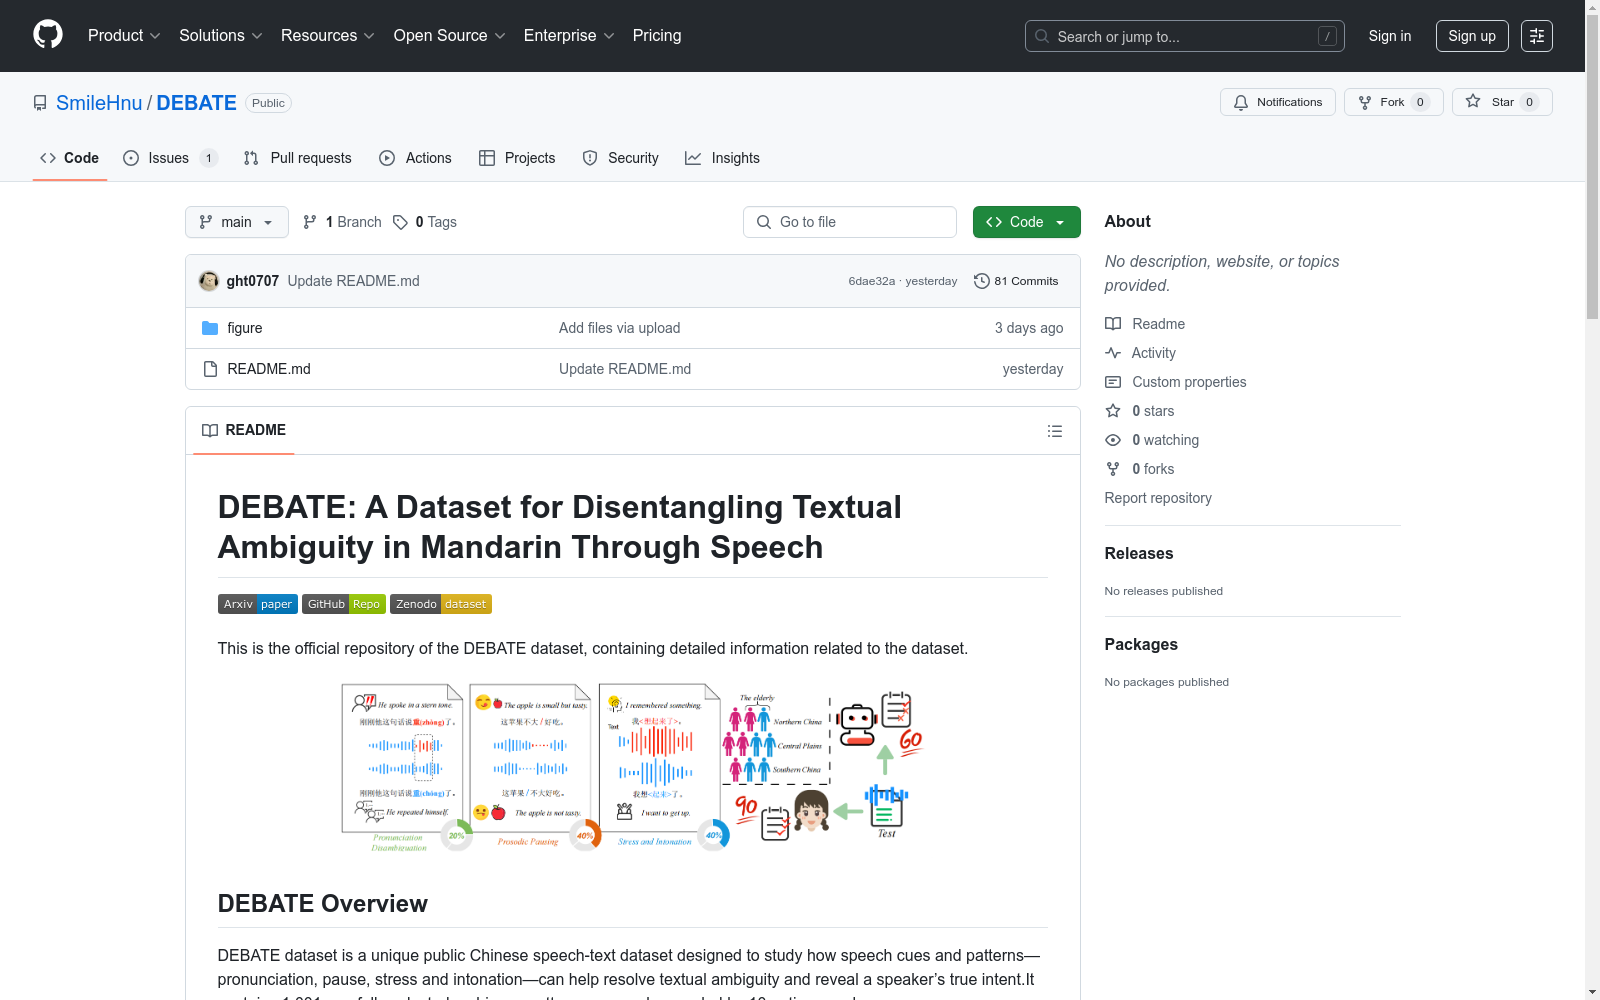This screenshot has height=1000, width=1600.
Task: Click the repository icon beside SmileHnu
Action: pyautogui.click(x=40, y=103)
